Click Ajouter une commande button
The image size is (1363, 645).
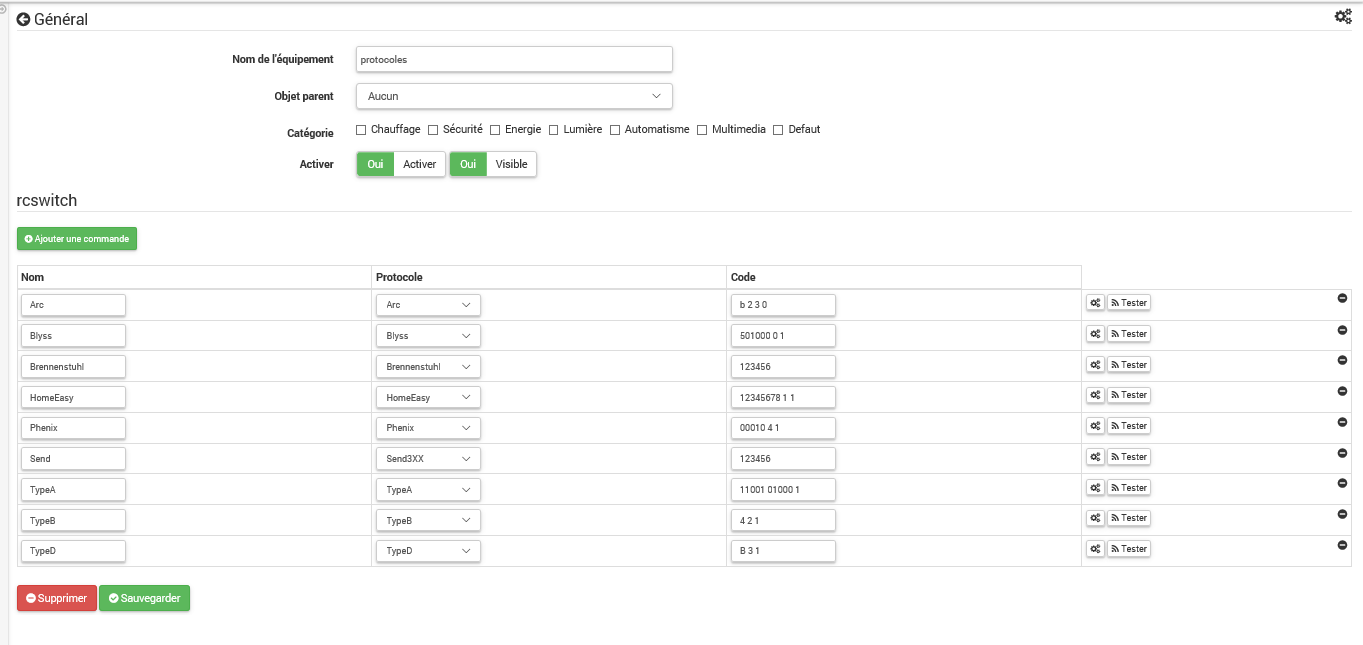[77, 239]
